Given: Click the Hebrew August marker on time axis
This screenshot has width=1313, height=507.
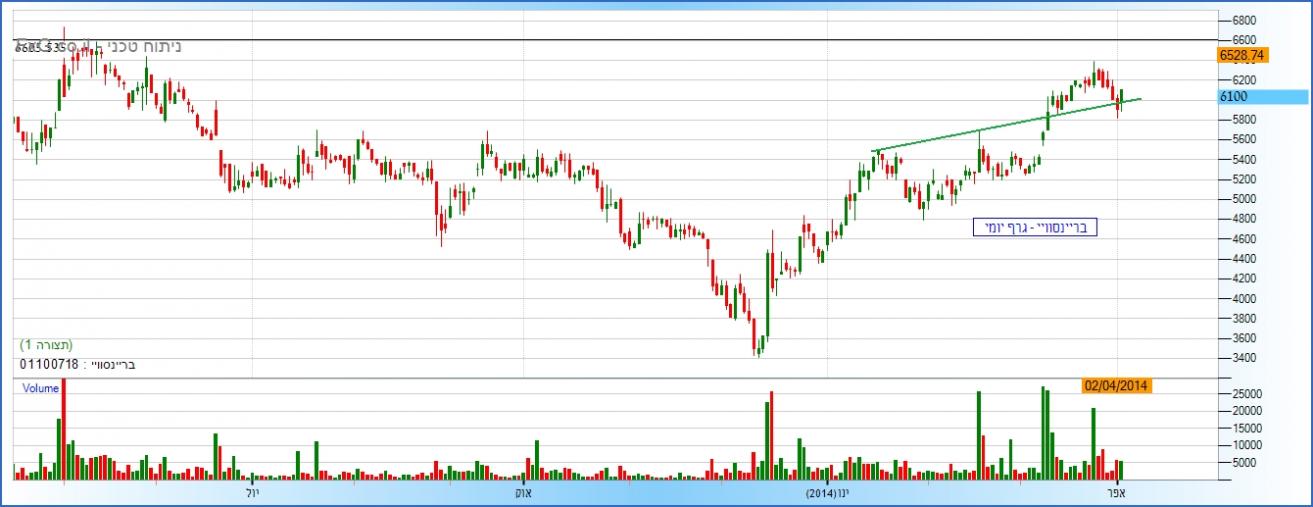Looking at the screenshot, I should pos(523,494).
